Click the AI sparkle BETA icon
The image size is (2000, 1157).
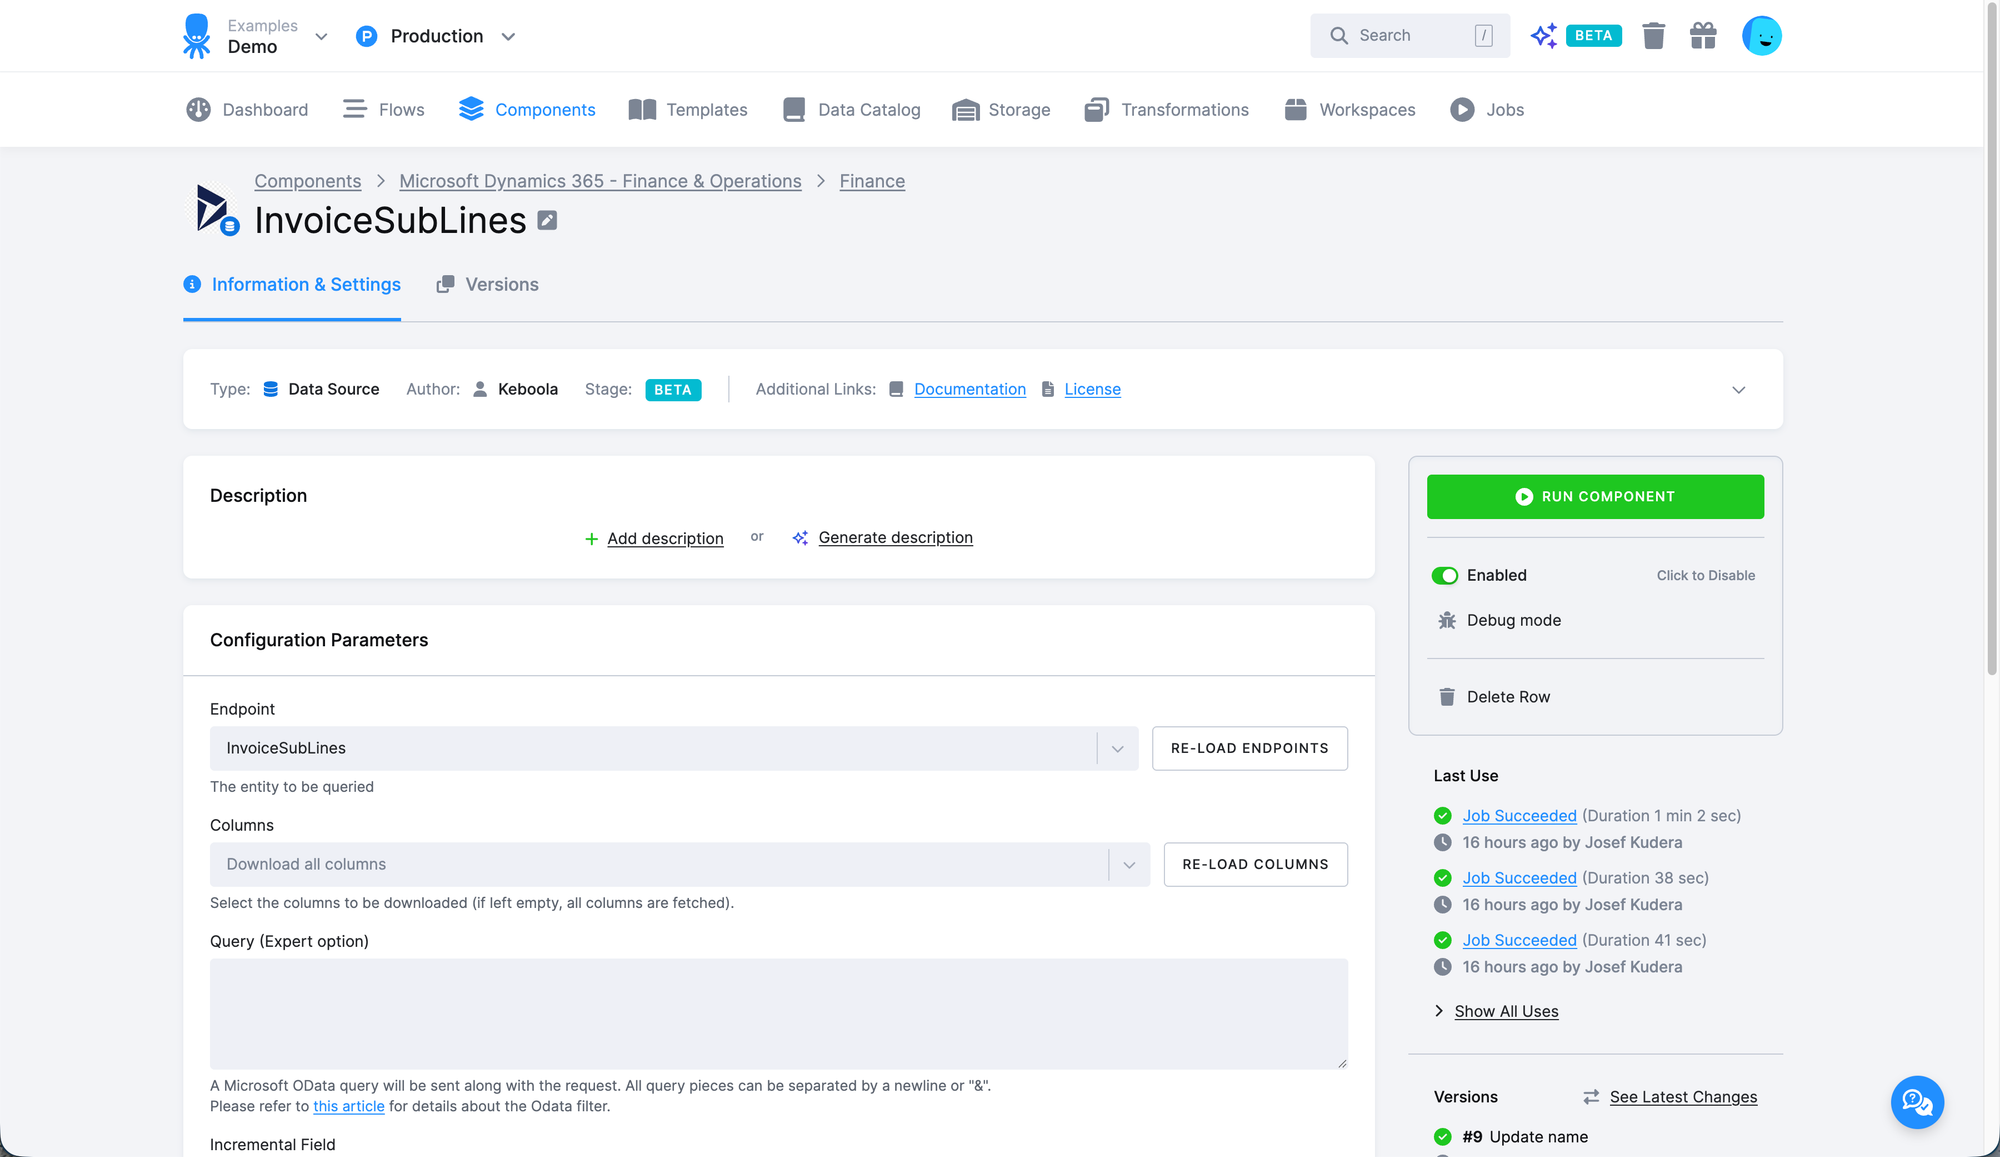click(1544, 36)
